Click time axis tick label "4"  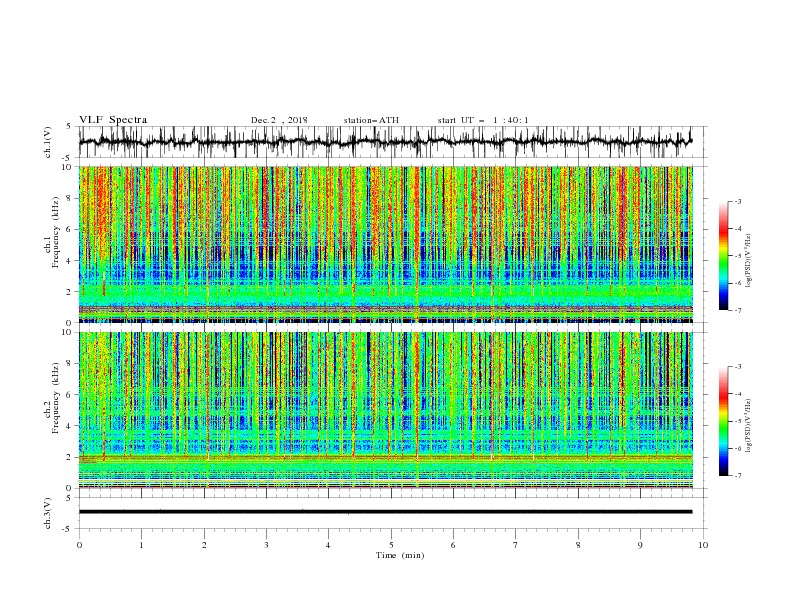click(x=328, y=545)
